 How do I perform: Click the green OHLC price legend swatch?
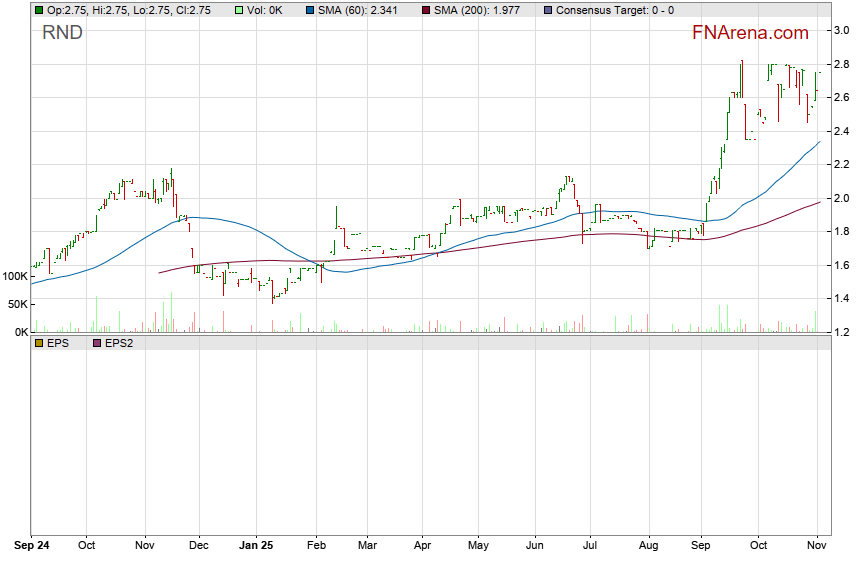(38, 10)
